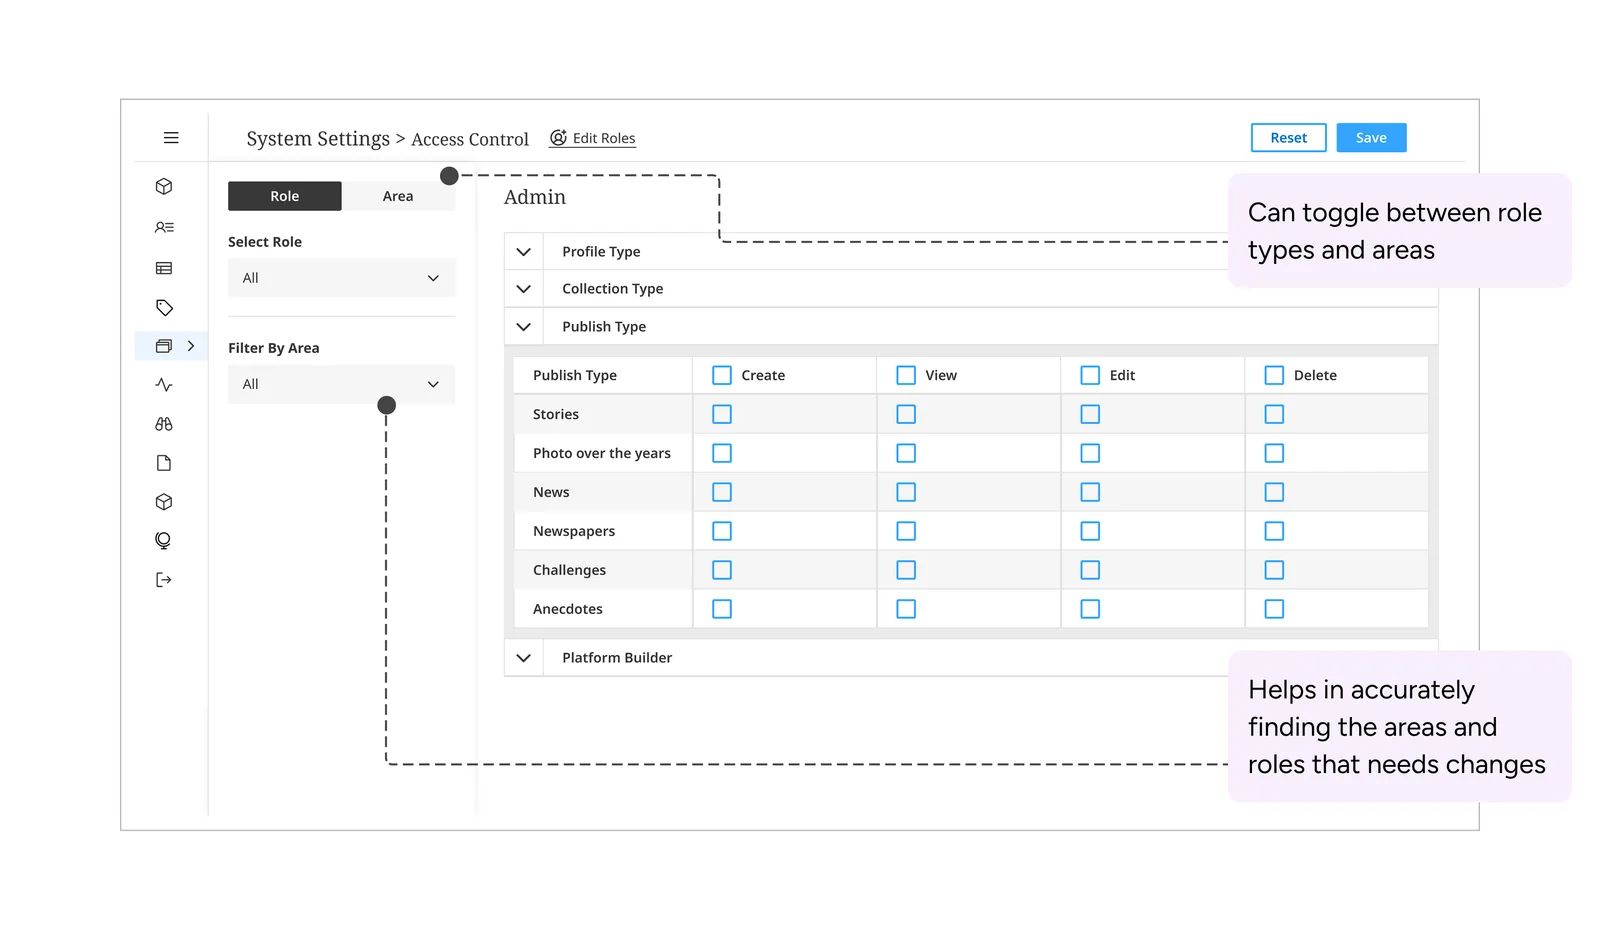Open the Select Role dropdown

pyautogui.click(x=341, y=278)
